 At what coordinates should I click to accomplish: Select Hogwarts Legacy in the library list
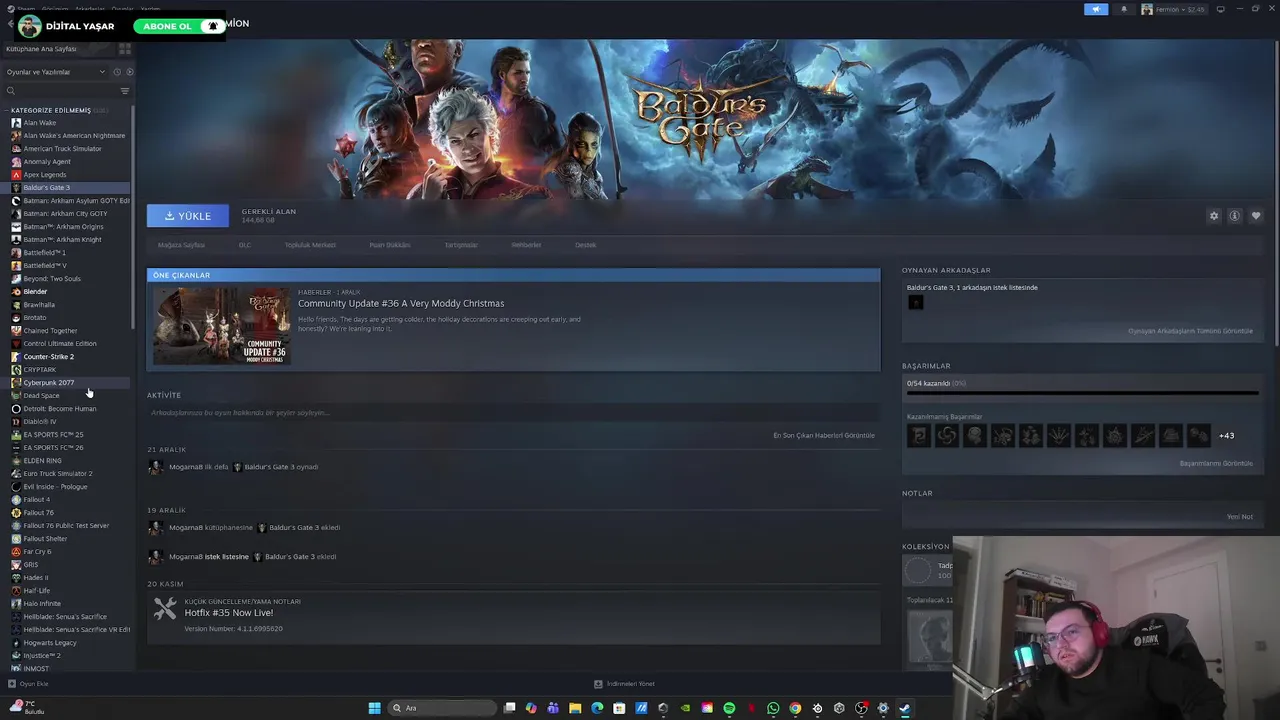50,643
